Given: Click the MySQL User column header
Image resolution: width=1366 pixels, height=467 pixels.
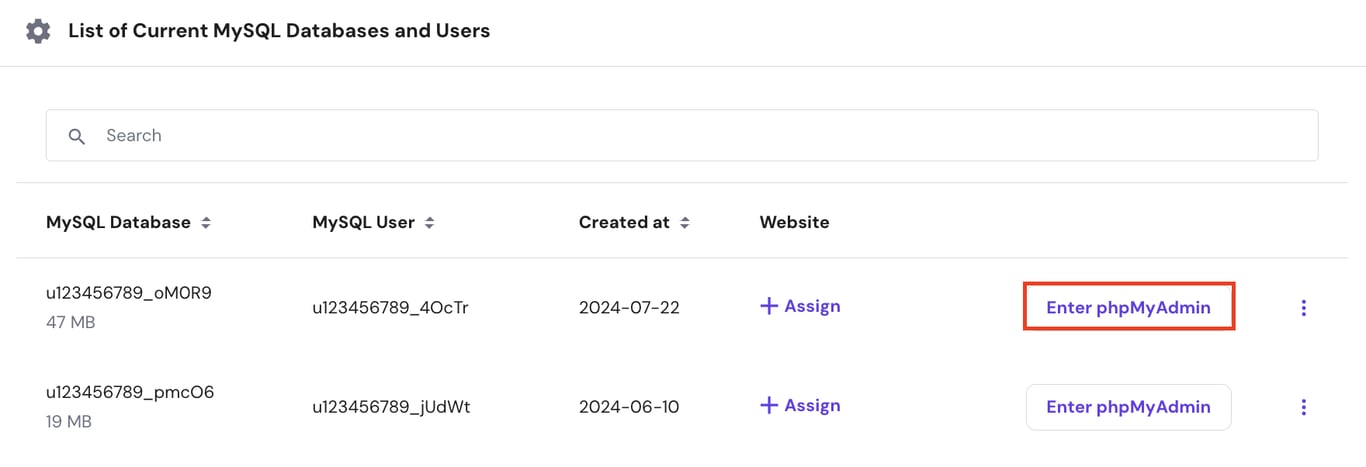Looking at the screenshot, I should click(363, 222).
